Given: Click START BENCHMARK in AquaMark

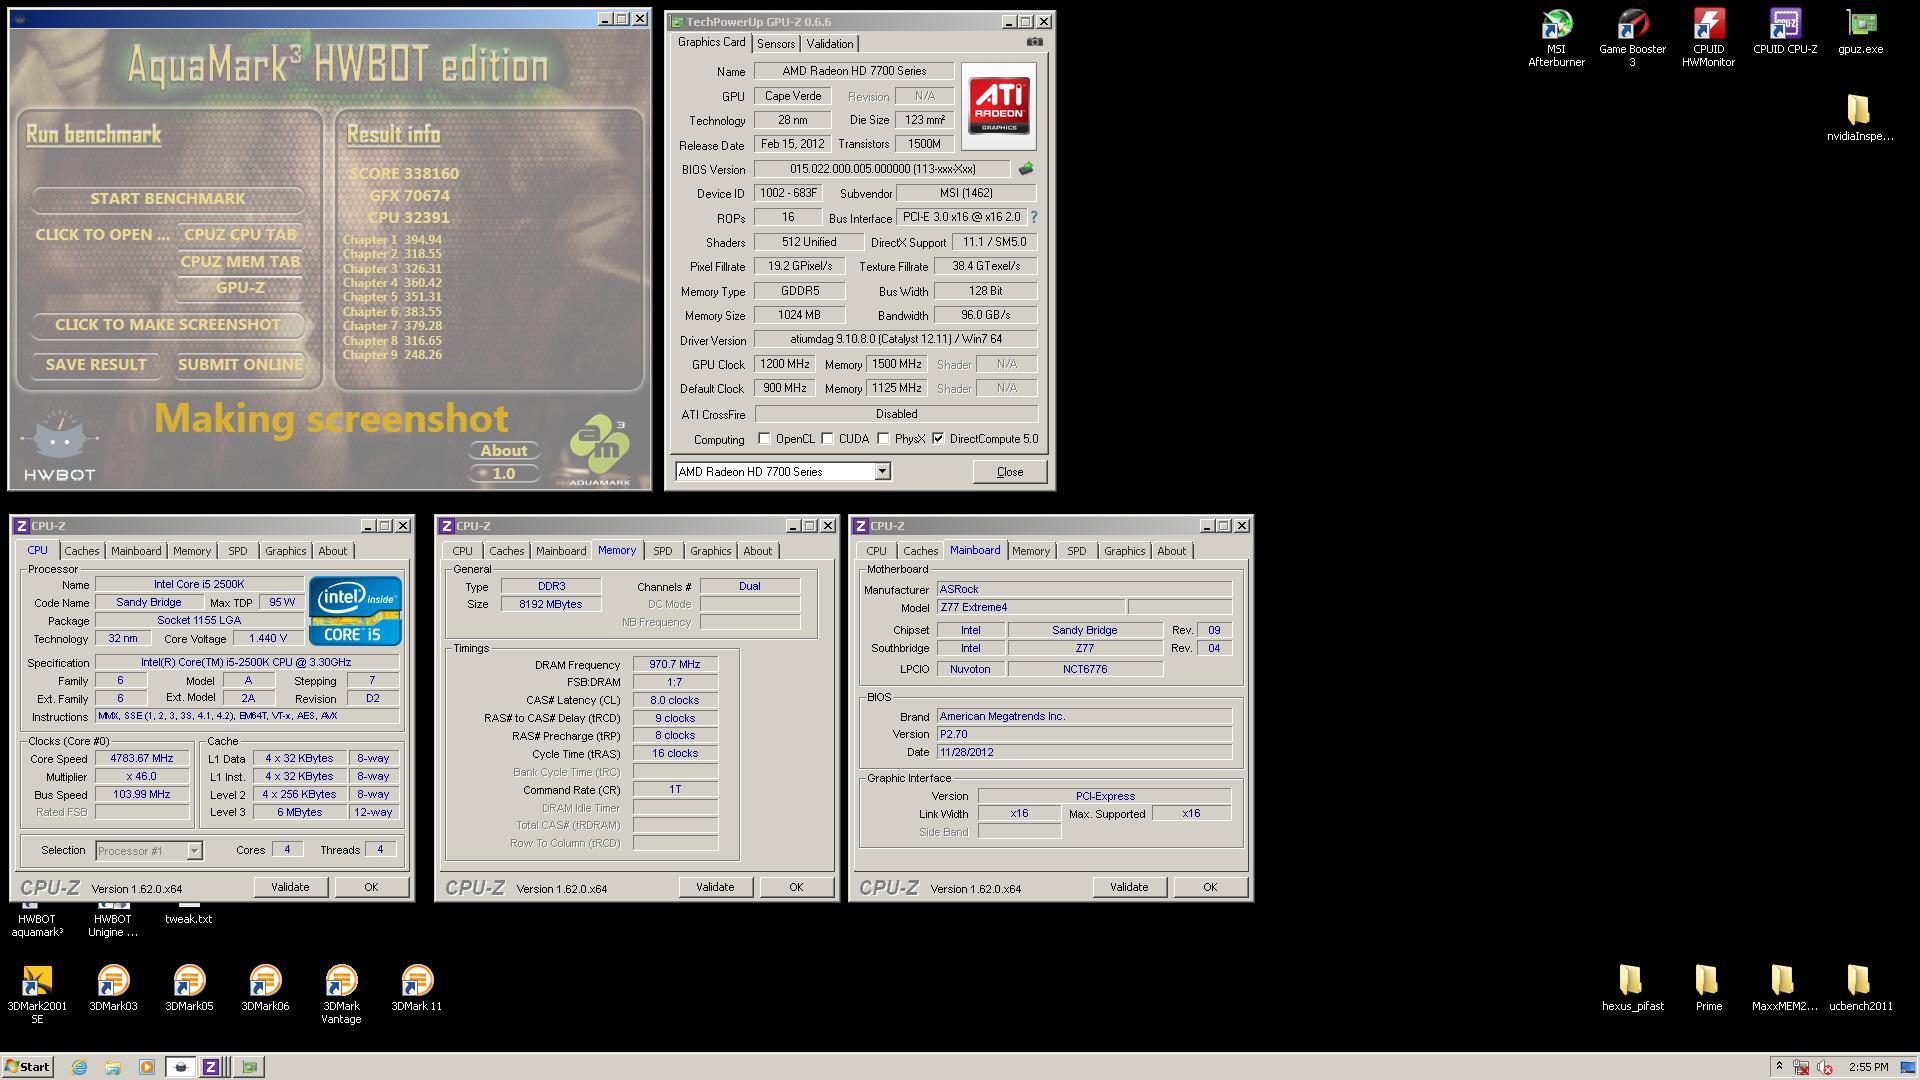Looking at the screenshot, I should point(168,199).
